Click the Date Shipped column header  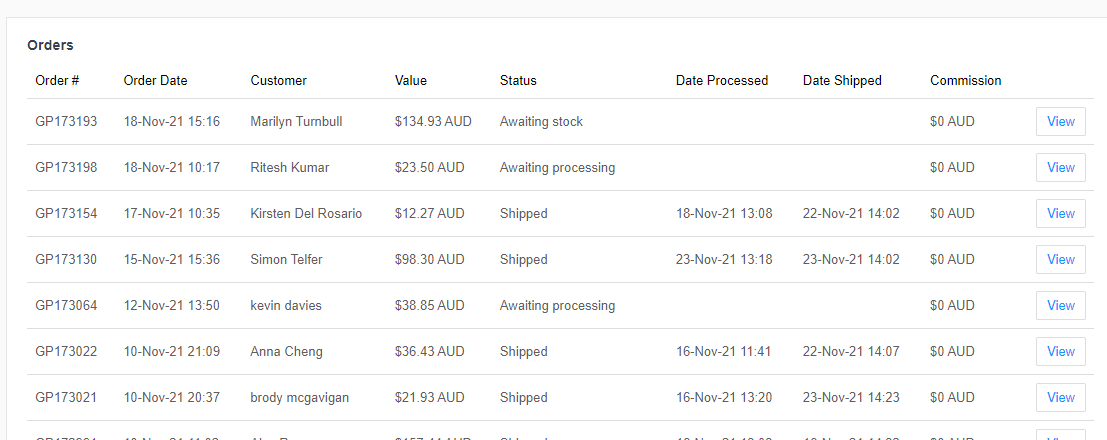(842, 80)
